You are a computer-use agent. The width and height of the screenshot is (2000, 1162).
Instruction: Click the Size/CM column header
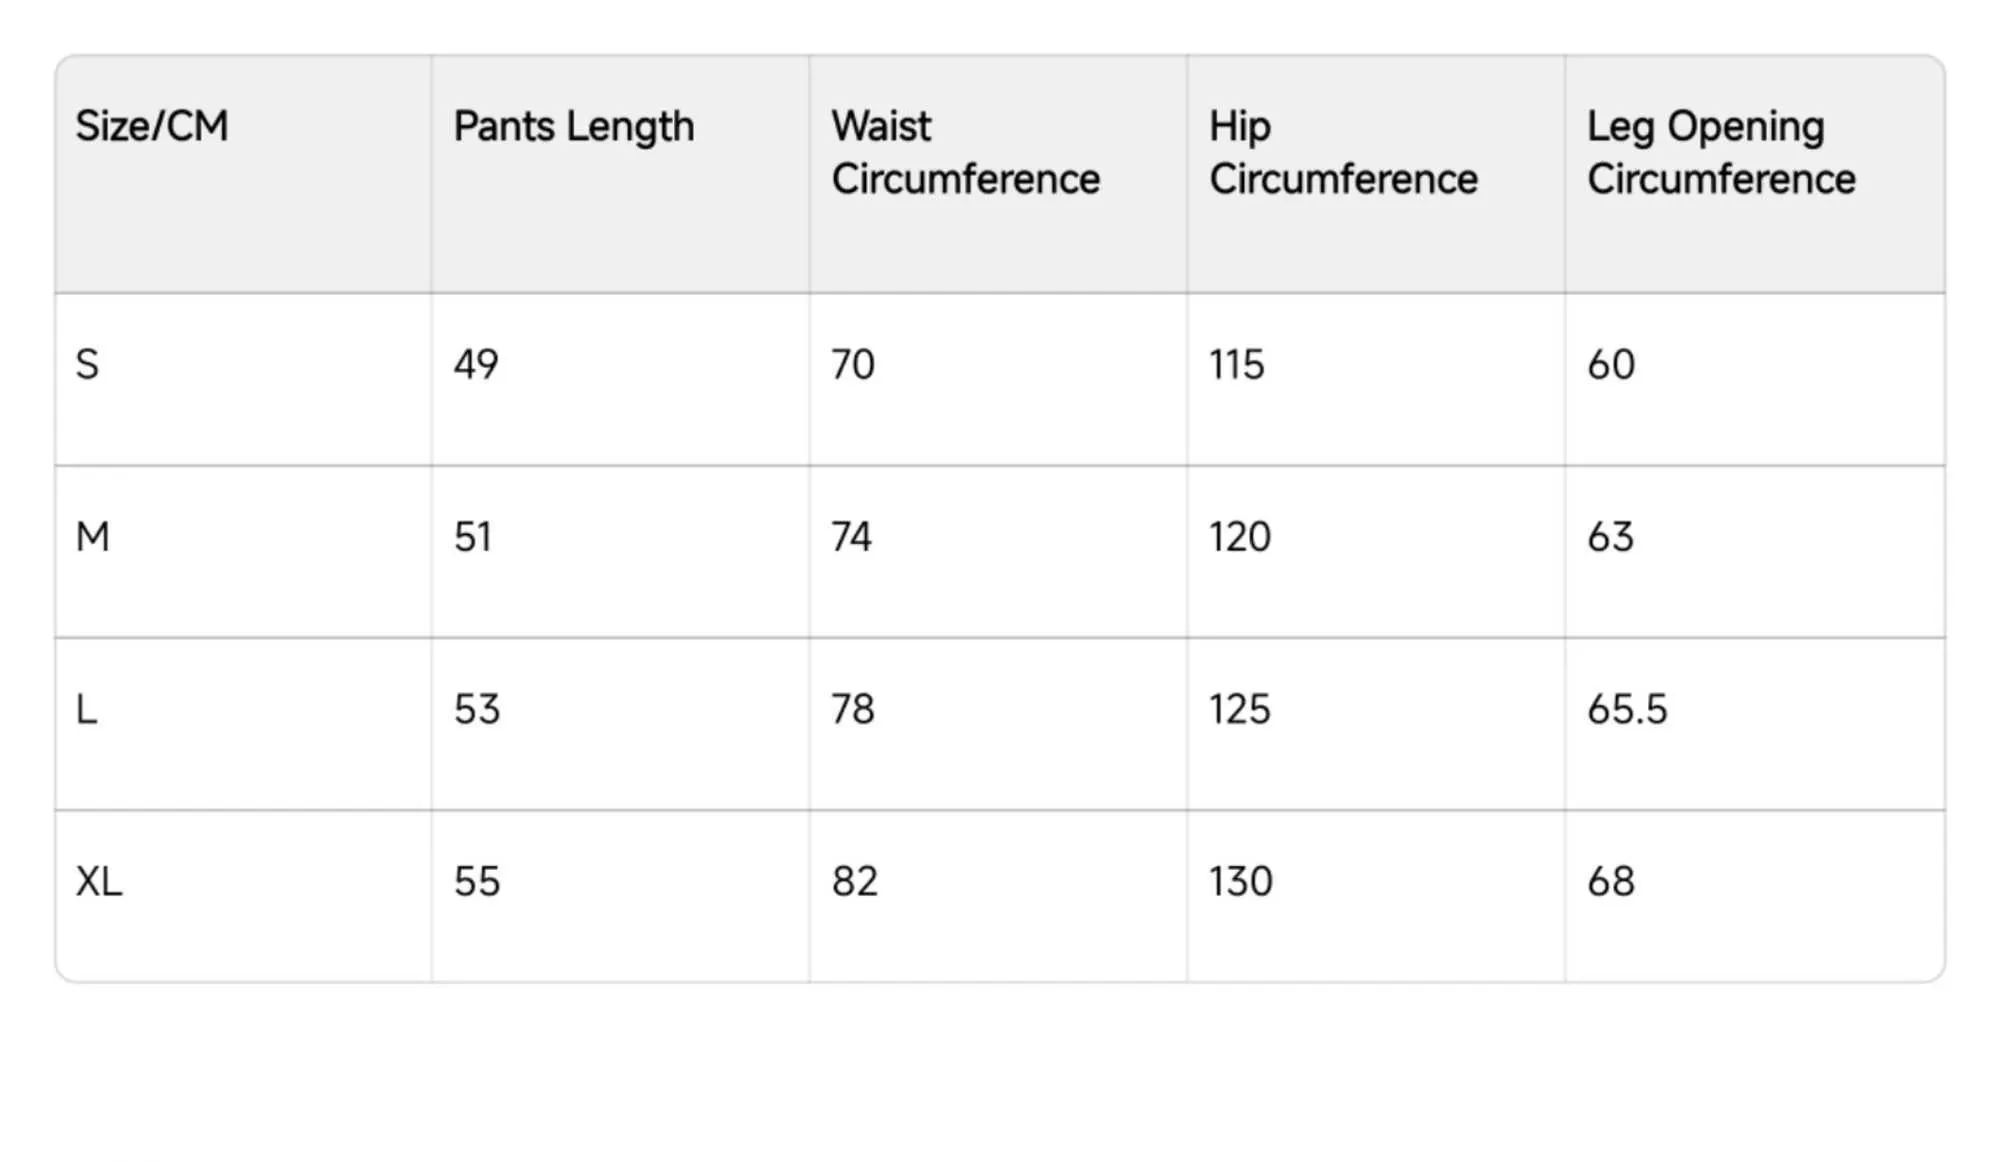tap(152, 127)
